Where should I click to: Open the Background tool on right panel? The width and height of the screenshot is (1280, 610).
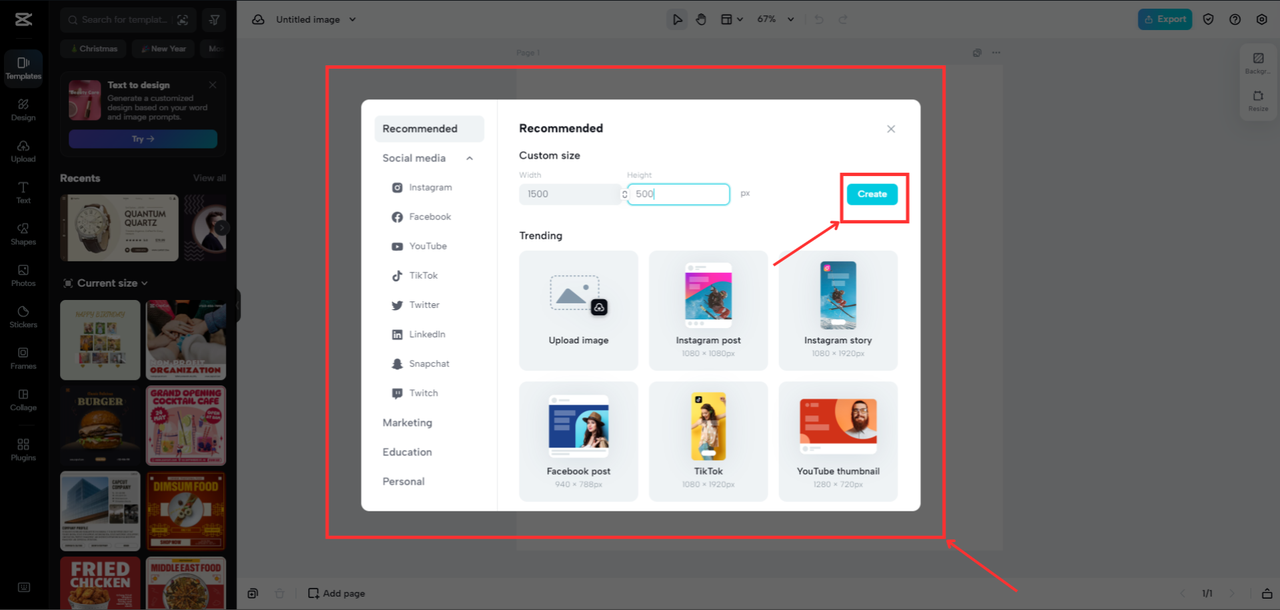(x=1258, y=61)
